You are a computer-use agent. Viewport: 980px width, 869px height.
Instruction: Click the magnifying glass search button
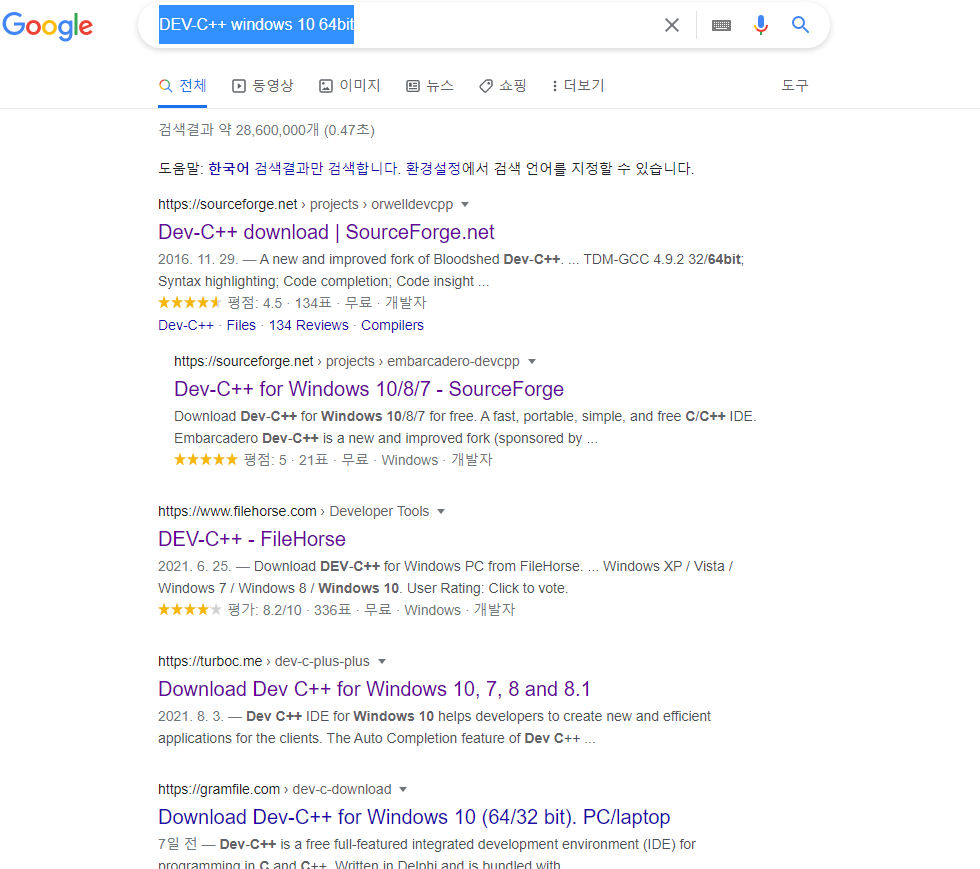coord(801,24)
